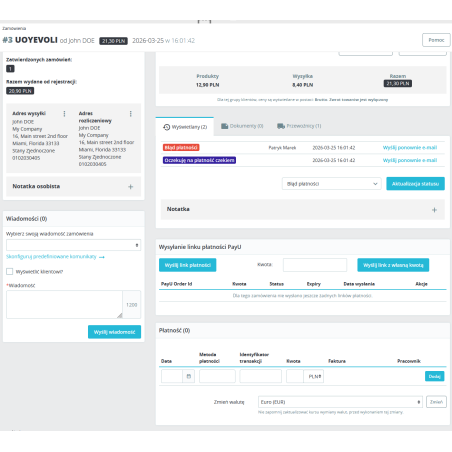Toggle Wyświetlić klientowi checkbox
The width and height of the screenshot is (452, 452).
coord(10,271)
